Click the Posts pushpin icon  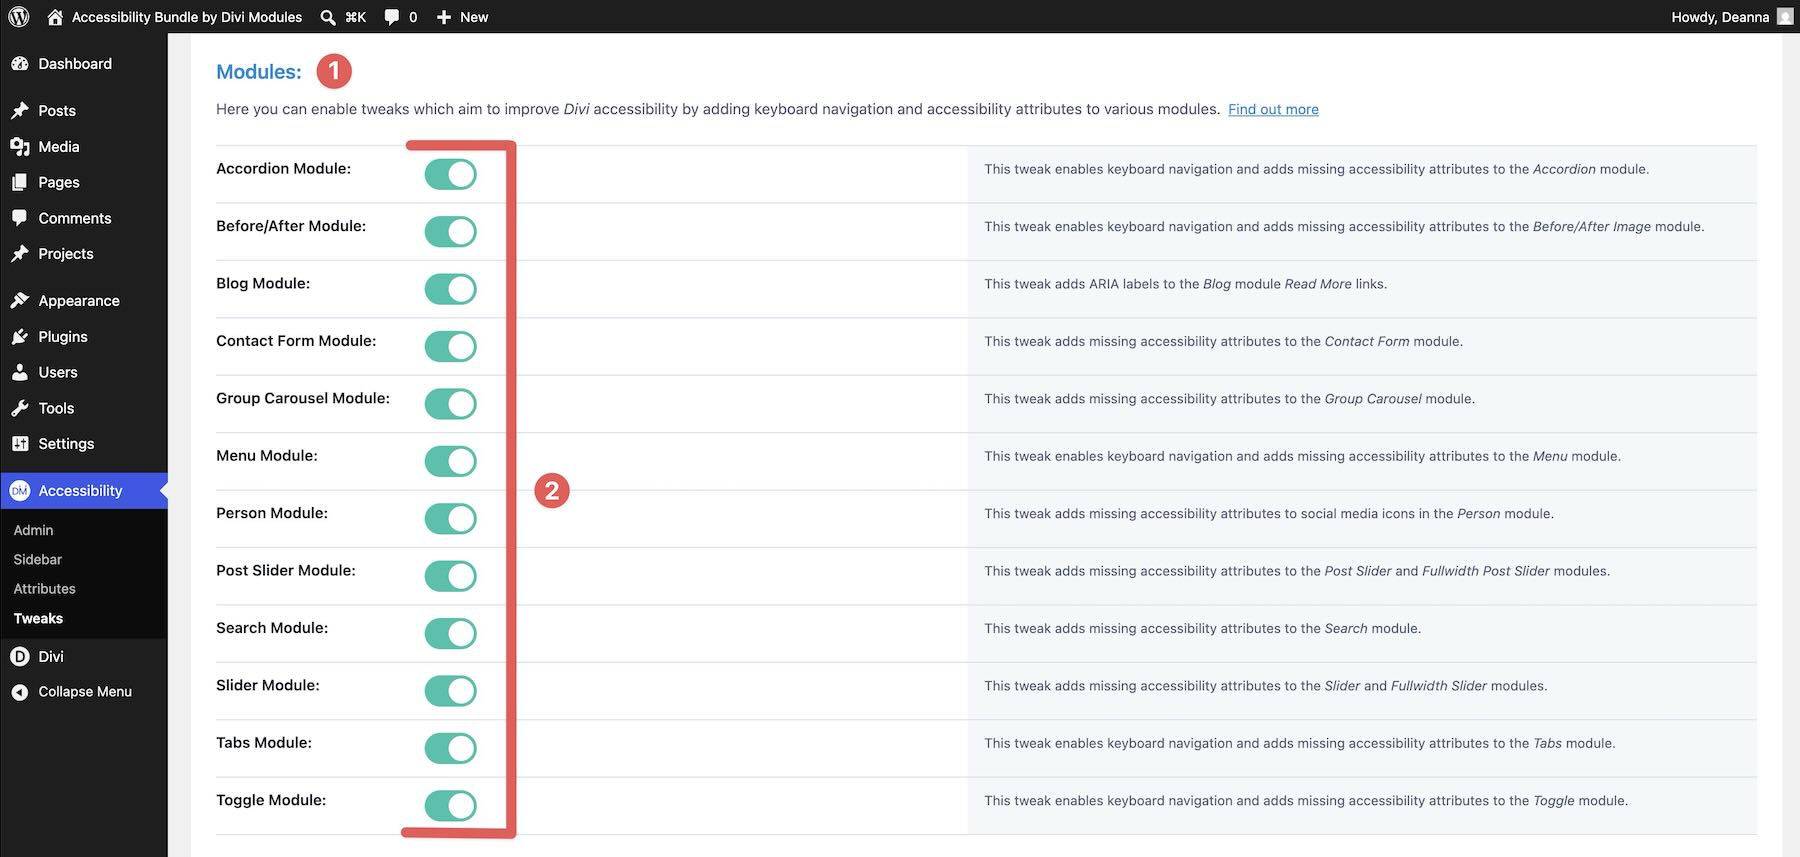[20, 111]
